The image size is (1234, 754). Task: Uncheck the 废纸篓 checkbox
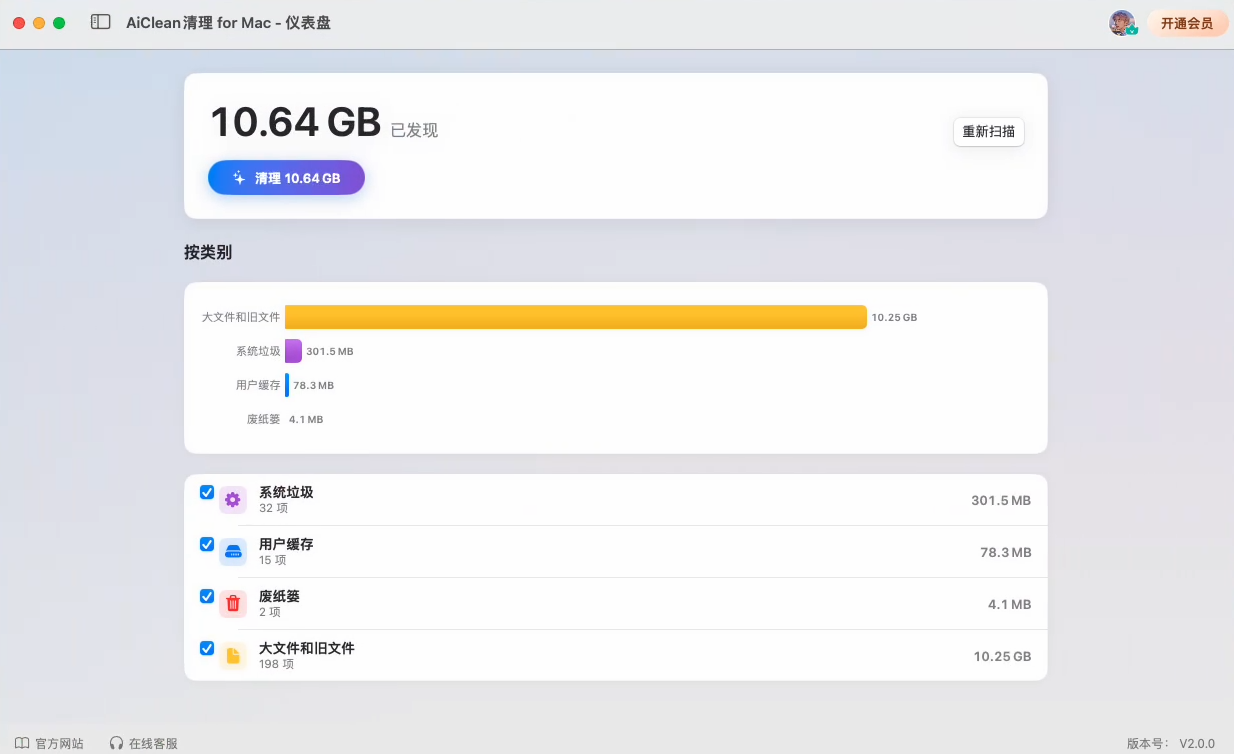(x=207, y=596)
